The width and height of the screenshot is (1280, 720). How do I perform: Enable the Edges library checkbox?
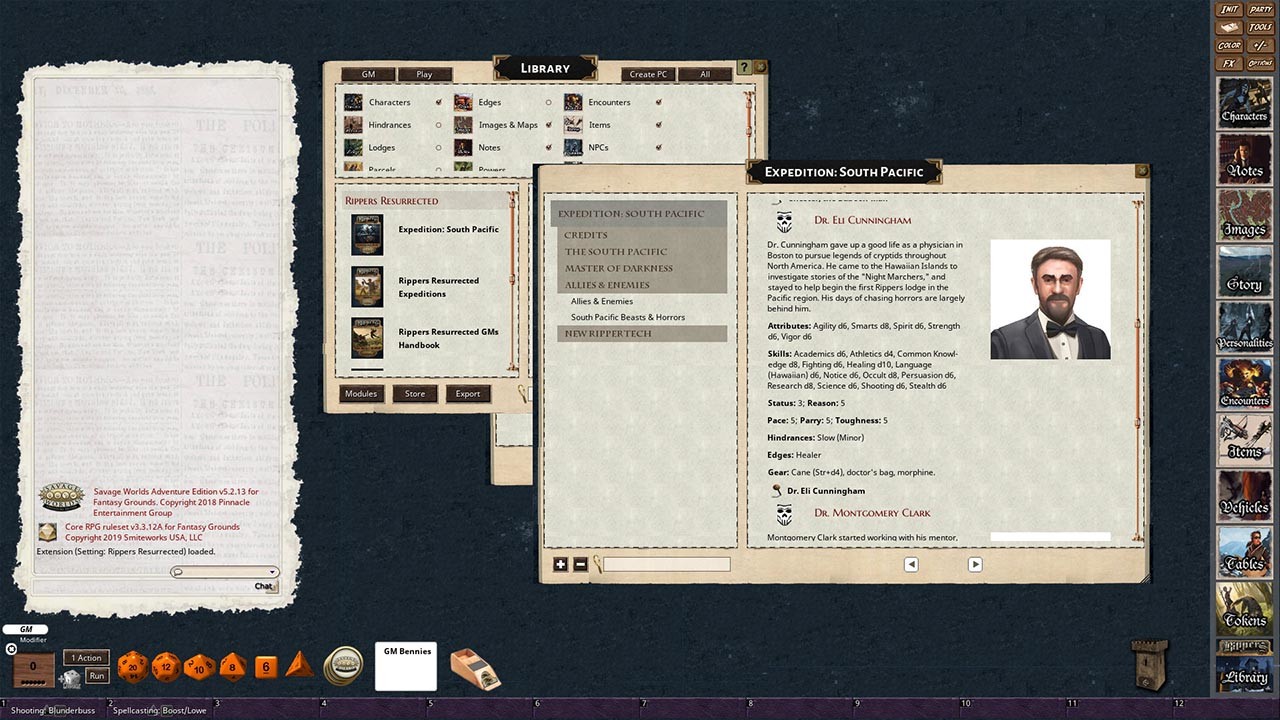pyautogui.click(x=547, y=101)
